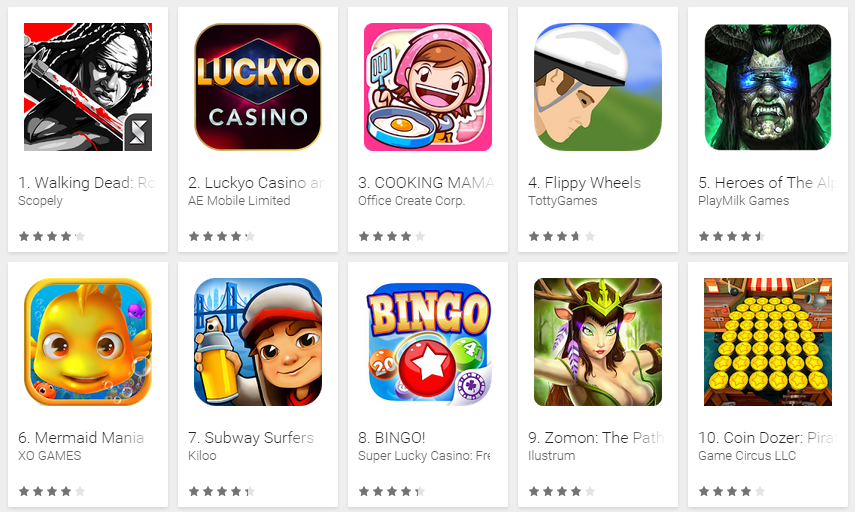Viewport: 855px width, 512px height.
Task: Open the Walking Dead app icon
Action: pos(88,87)
